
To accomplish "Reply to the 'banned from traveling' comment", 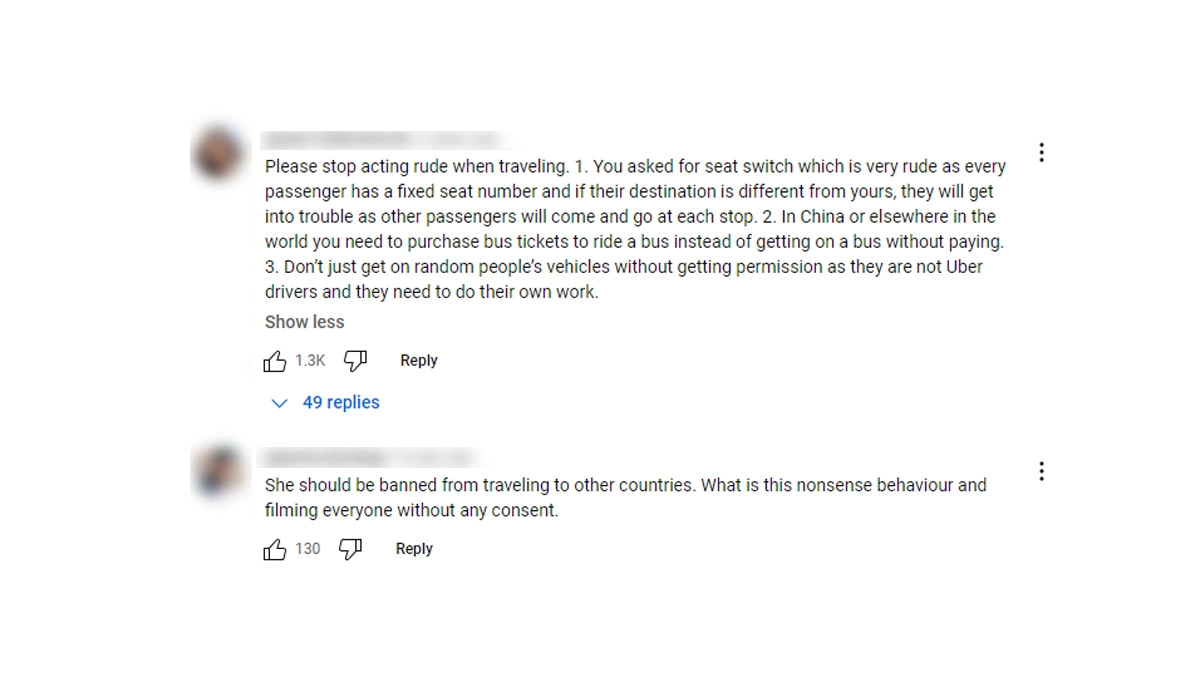I will tap(414, 549).
